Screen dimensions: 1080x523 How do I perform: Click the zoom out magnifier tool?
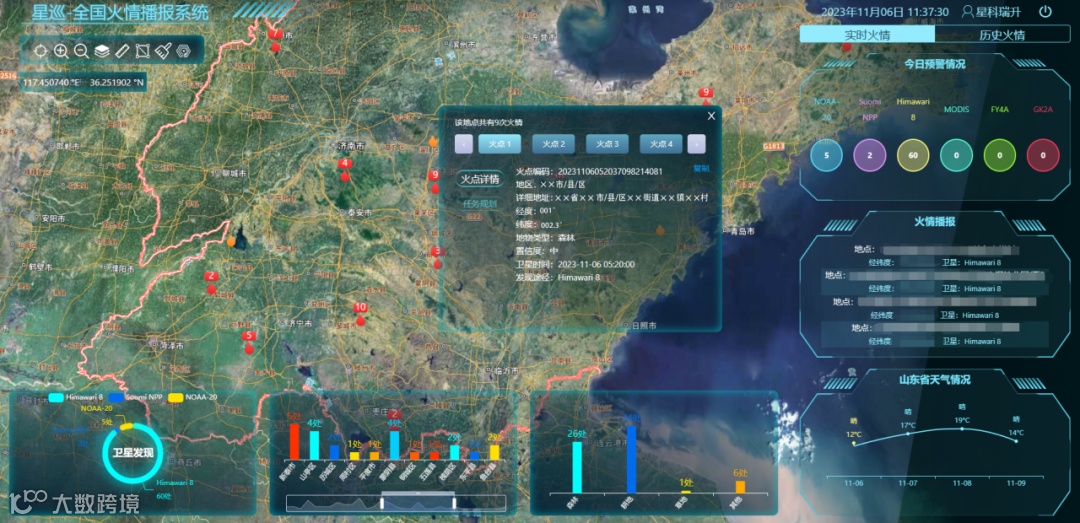click(81, 50)
